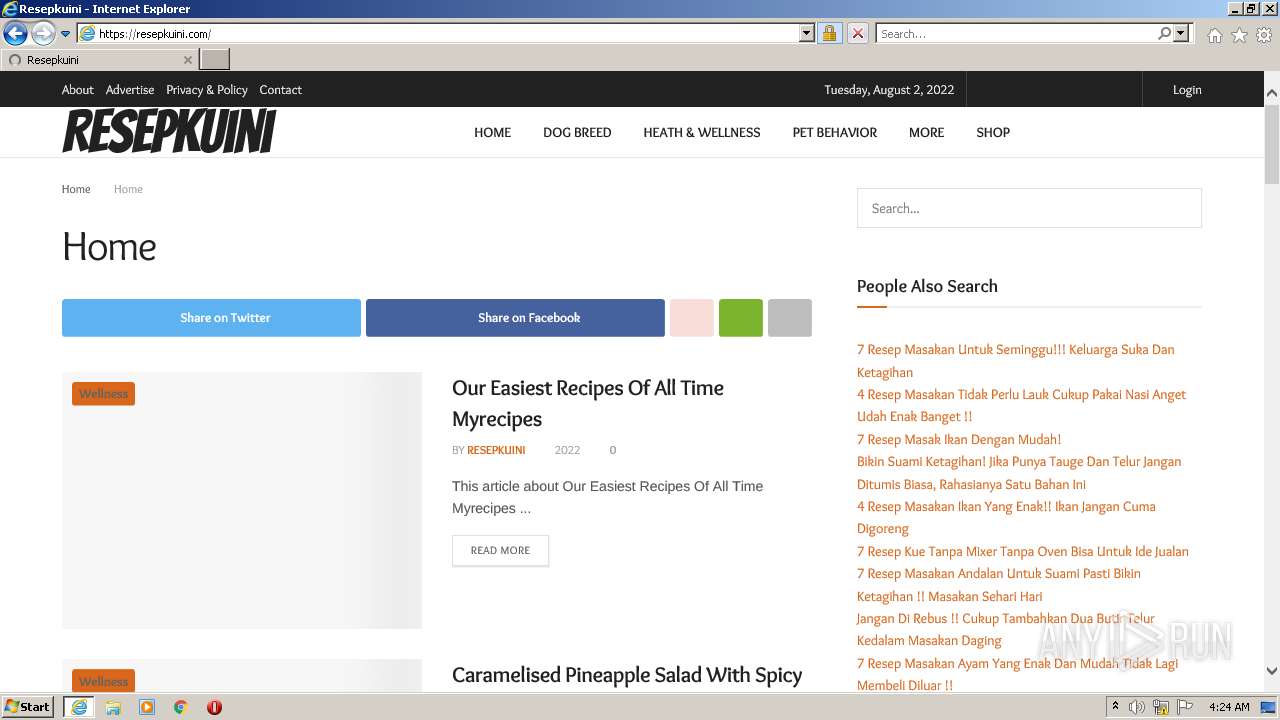Close the Resepkuini tab
1280x720 pixels.
click(x=187, y=60)
